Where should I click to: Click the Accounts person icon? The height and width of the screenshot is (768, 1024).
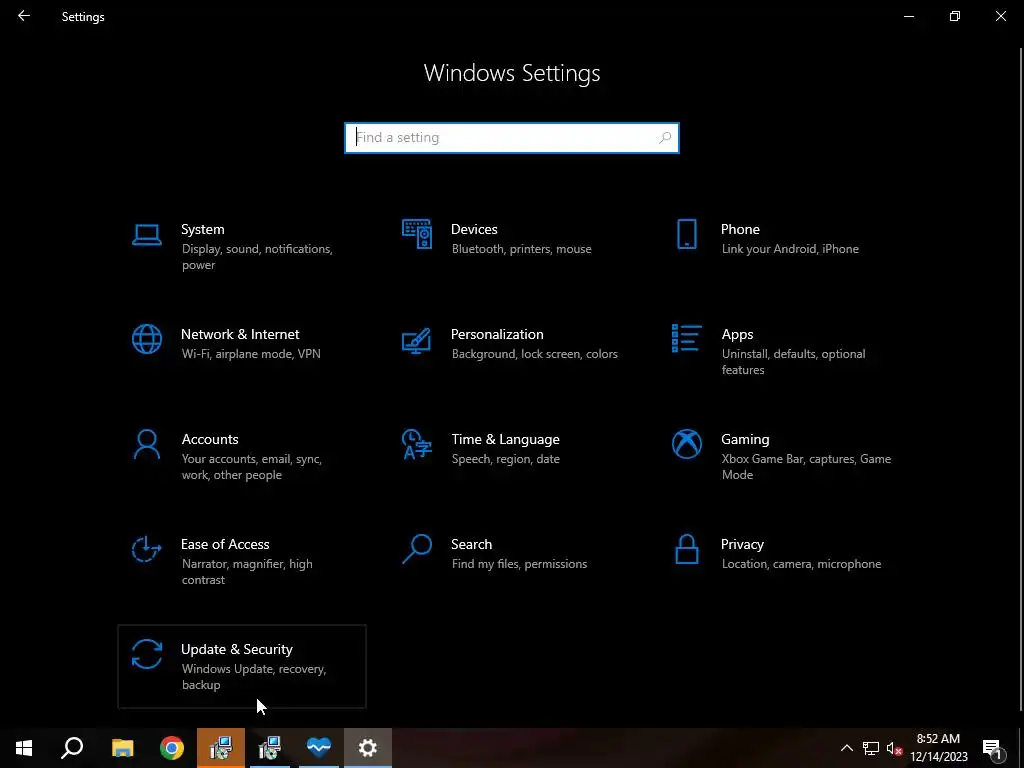click(146, 444)
